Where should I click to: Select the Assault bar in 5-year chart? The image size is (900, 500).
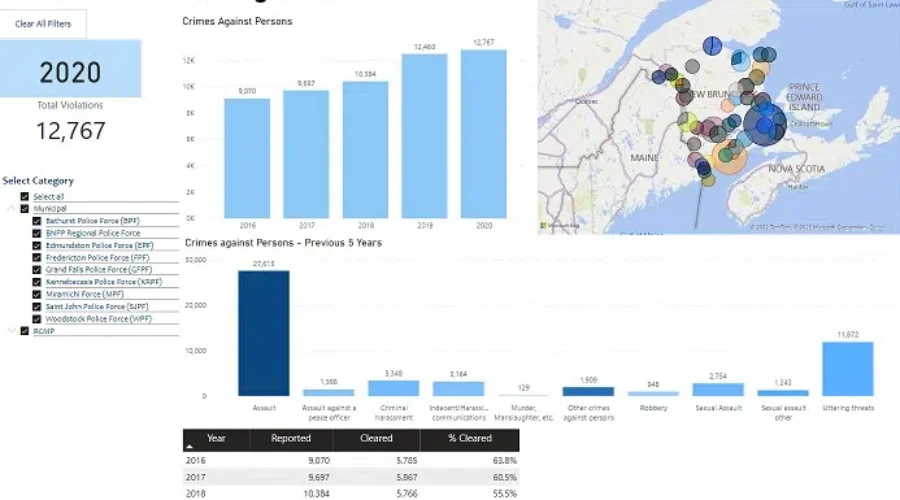[264, 334]
